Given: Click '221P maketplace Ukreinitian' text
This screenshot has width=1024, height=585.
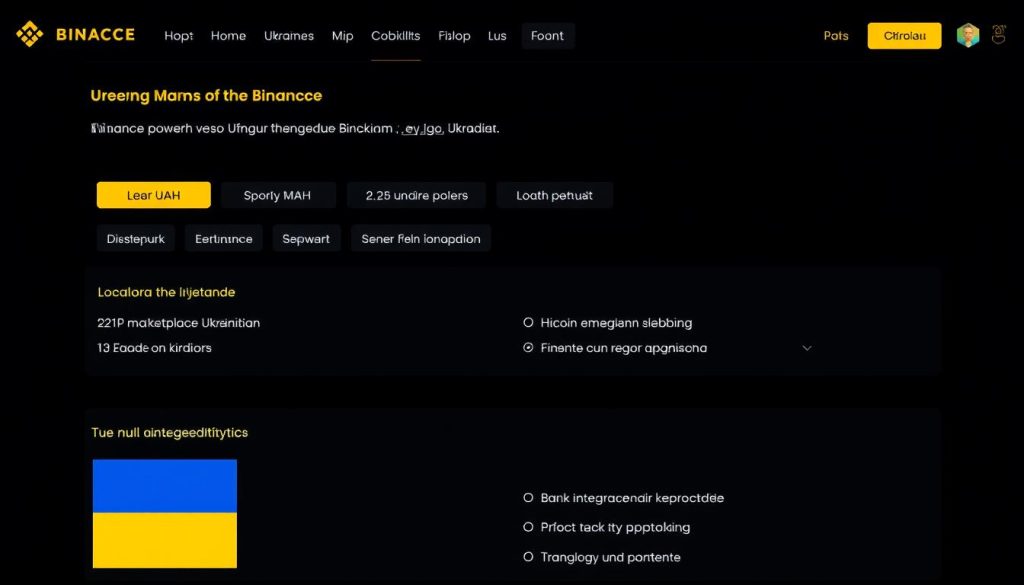Looking at the screenshot, I should click(x=178, y=323).
